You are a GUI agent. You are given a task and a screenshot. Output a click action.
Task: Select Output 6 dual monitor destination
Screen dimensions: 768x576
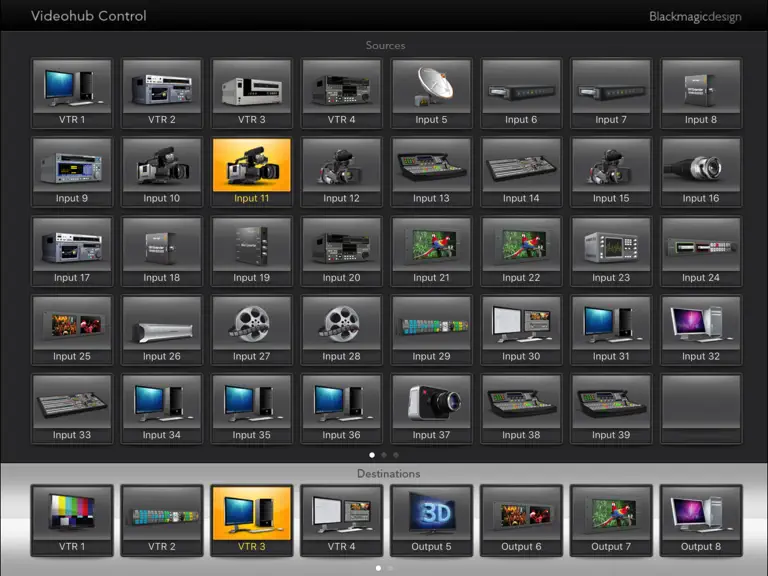pyautogui.click(x=521, y=521)
